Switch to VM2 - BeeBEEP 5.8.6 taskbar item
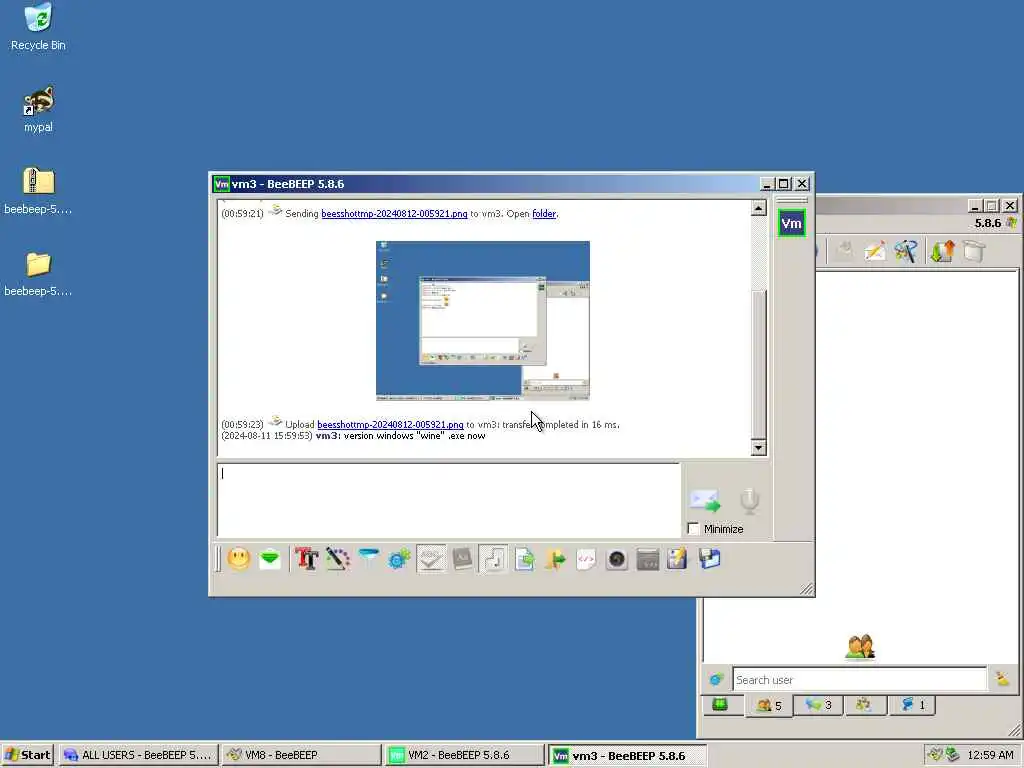This screenshot has height=768, width=1024. [x=464, y=755]
